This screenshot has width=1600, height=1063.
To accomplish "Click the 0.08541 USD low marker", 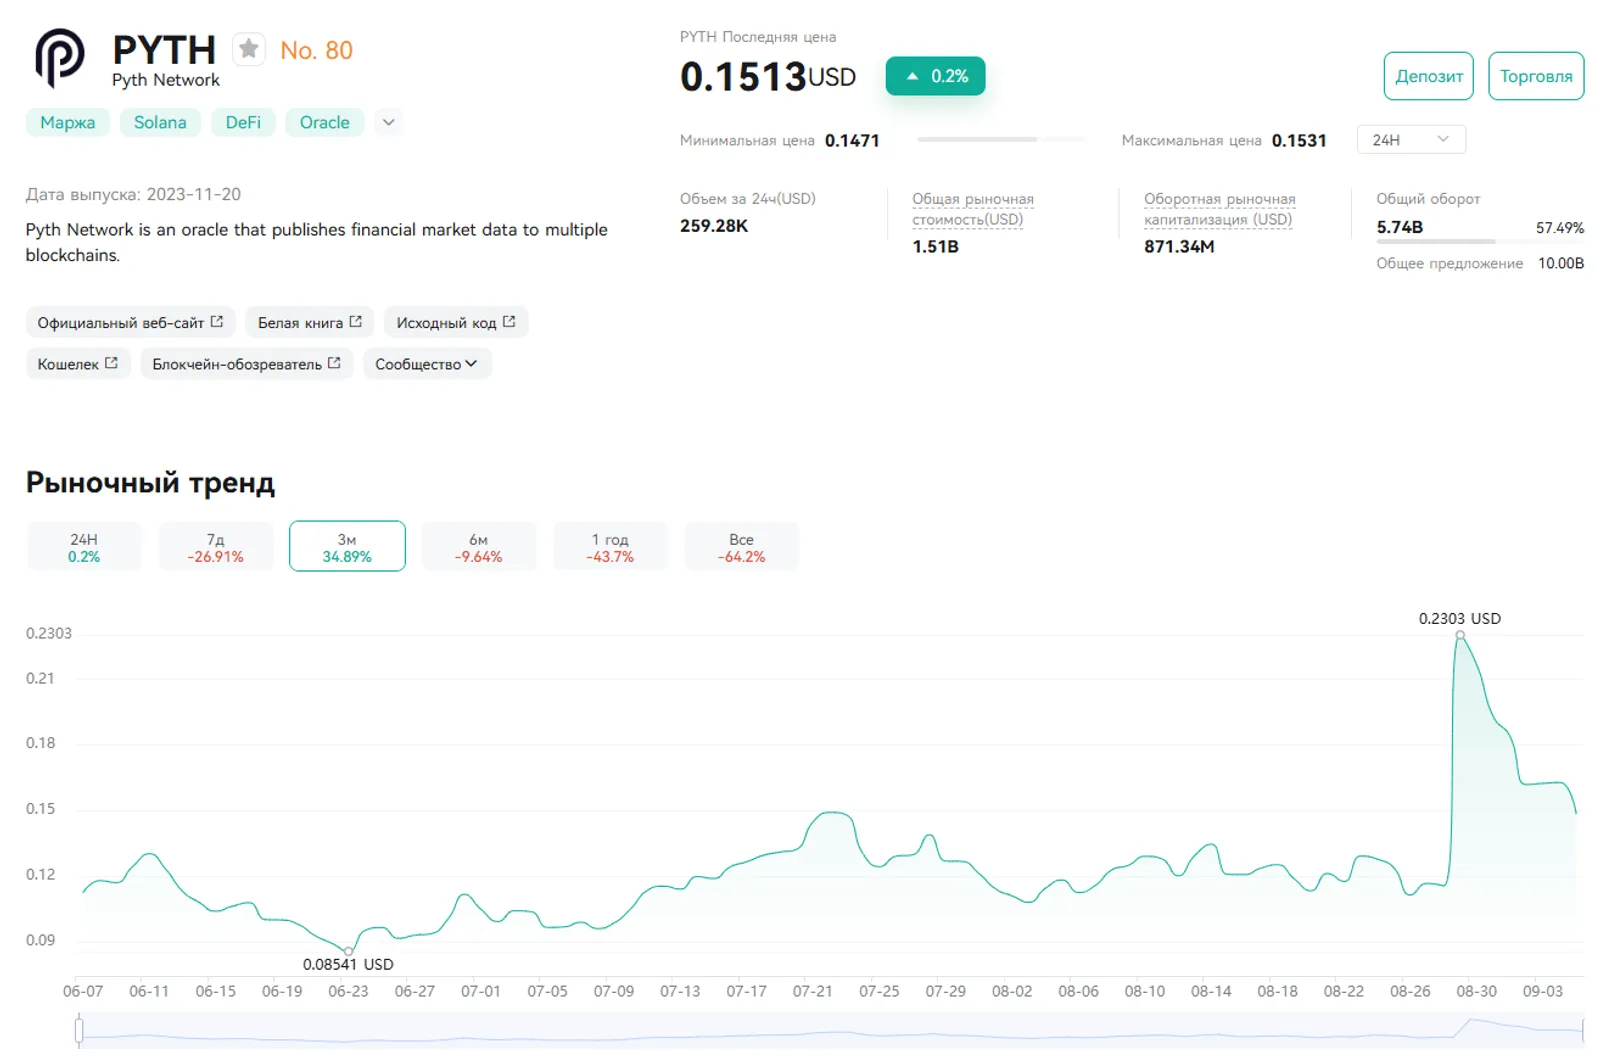I will point(348,951).
